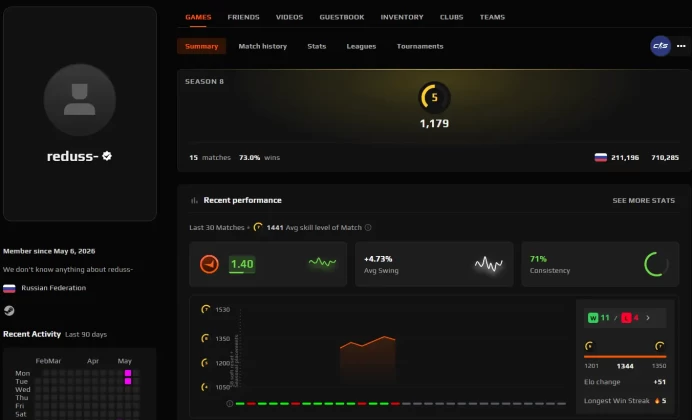The image size is (692, 420).
Task: Click the +4.73% Avg Swing value
Action: [x=378, y=259]
